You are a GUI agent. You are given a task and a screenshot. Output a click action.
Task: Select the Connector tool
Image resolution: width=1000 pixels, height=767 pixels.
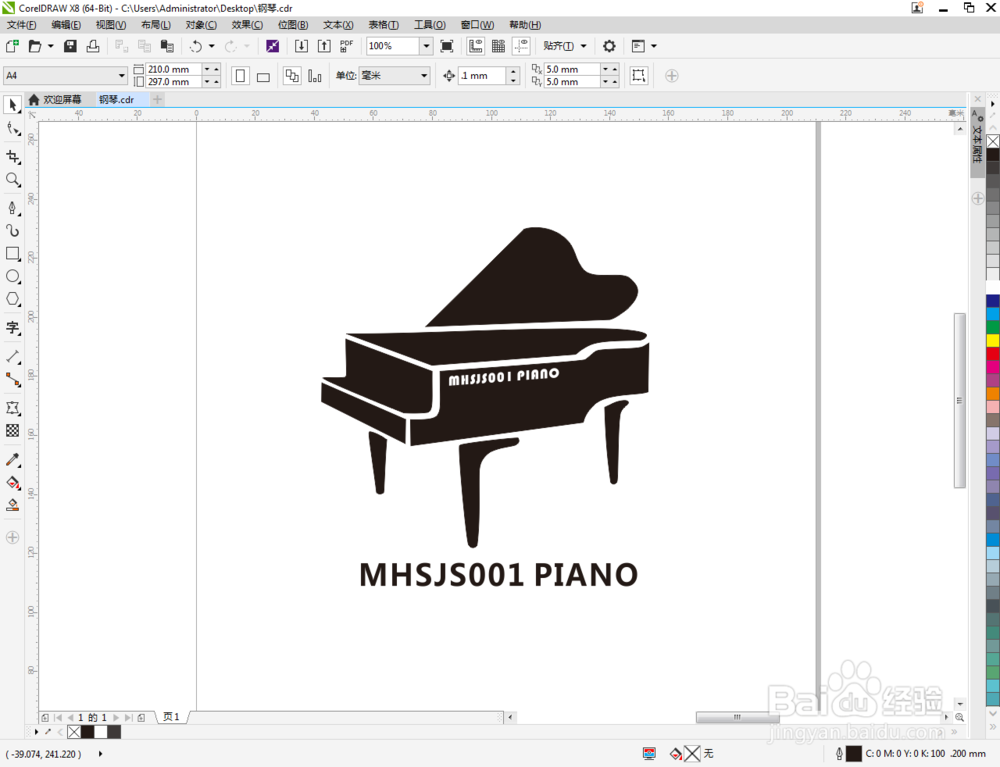pyautogui.click(x=12, y=380)
